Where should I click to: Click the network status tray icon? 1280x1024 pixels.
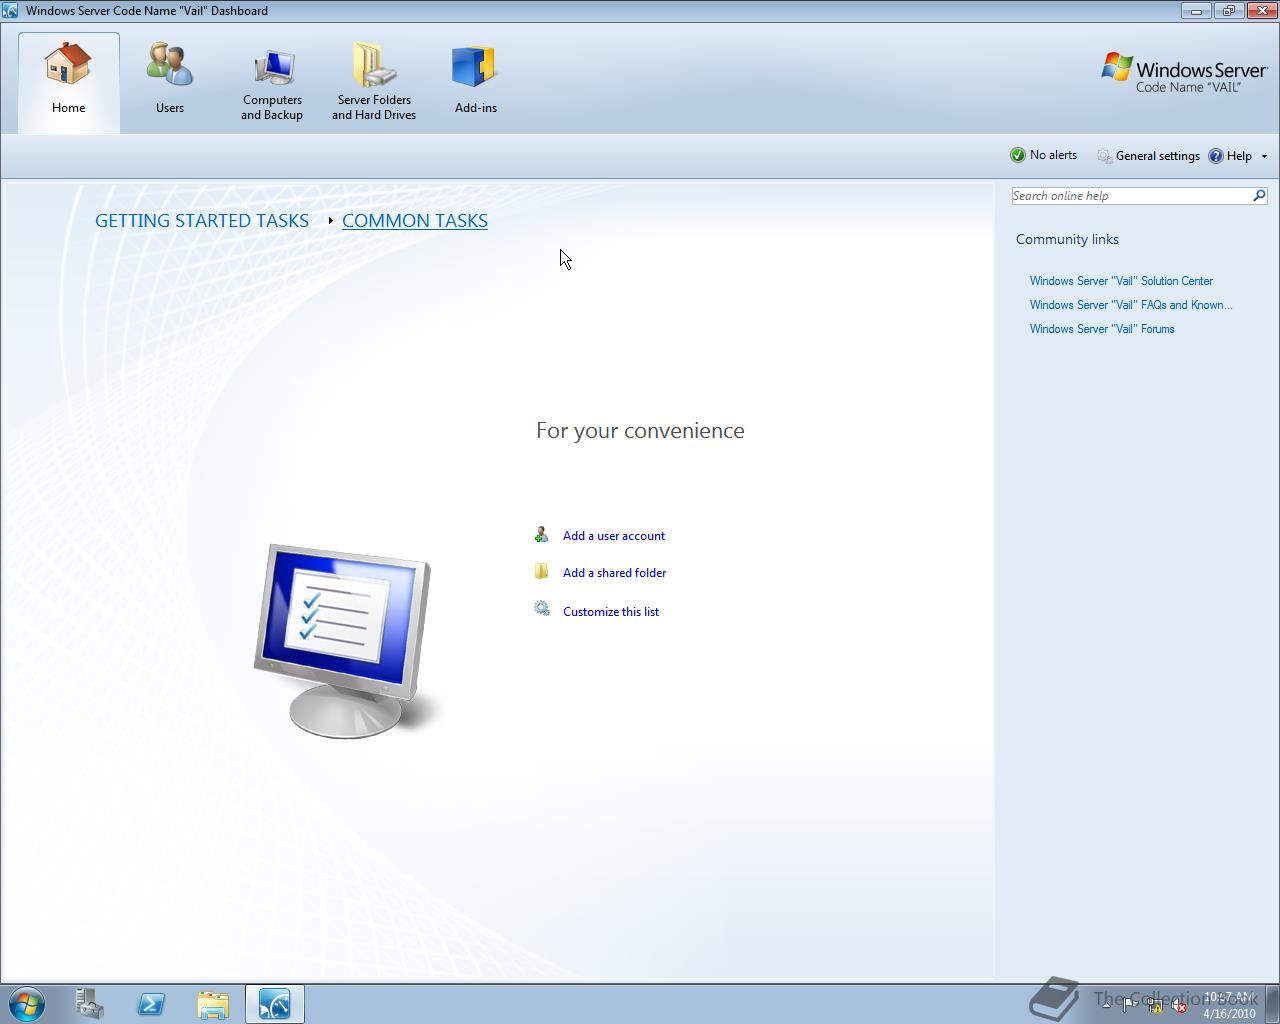(x=1155, y=1005)
